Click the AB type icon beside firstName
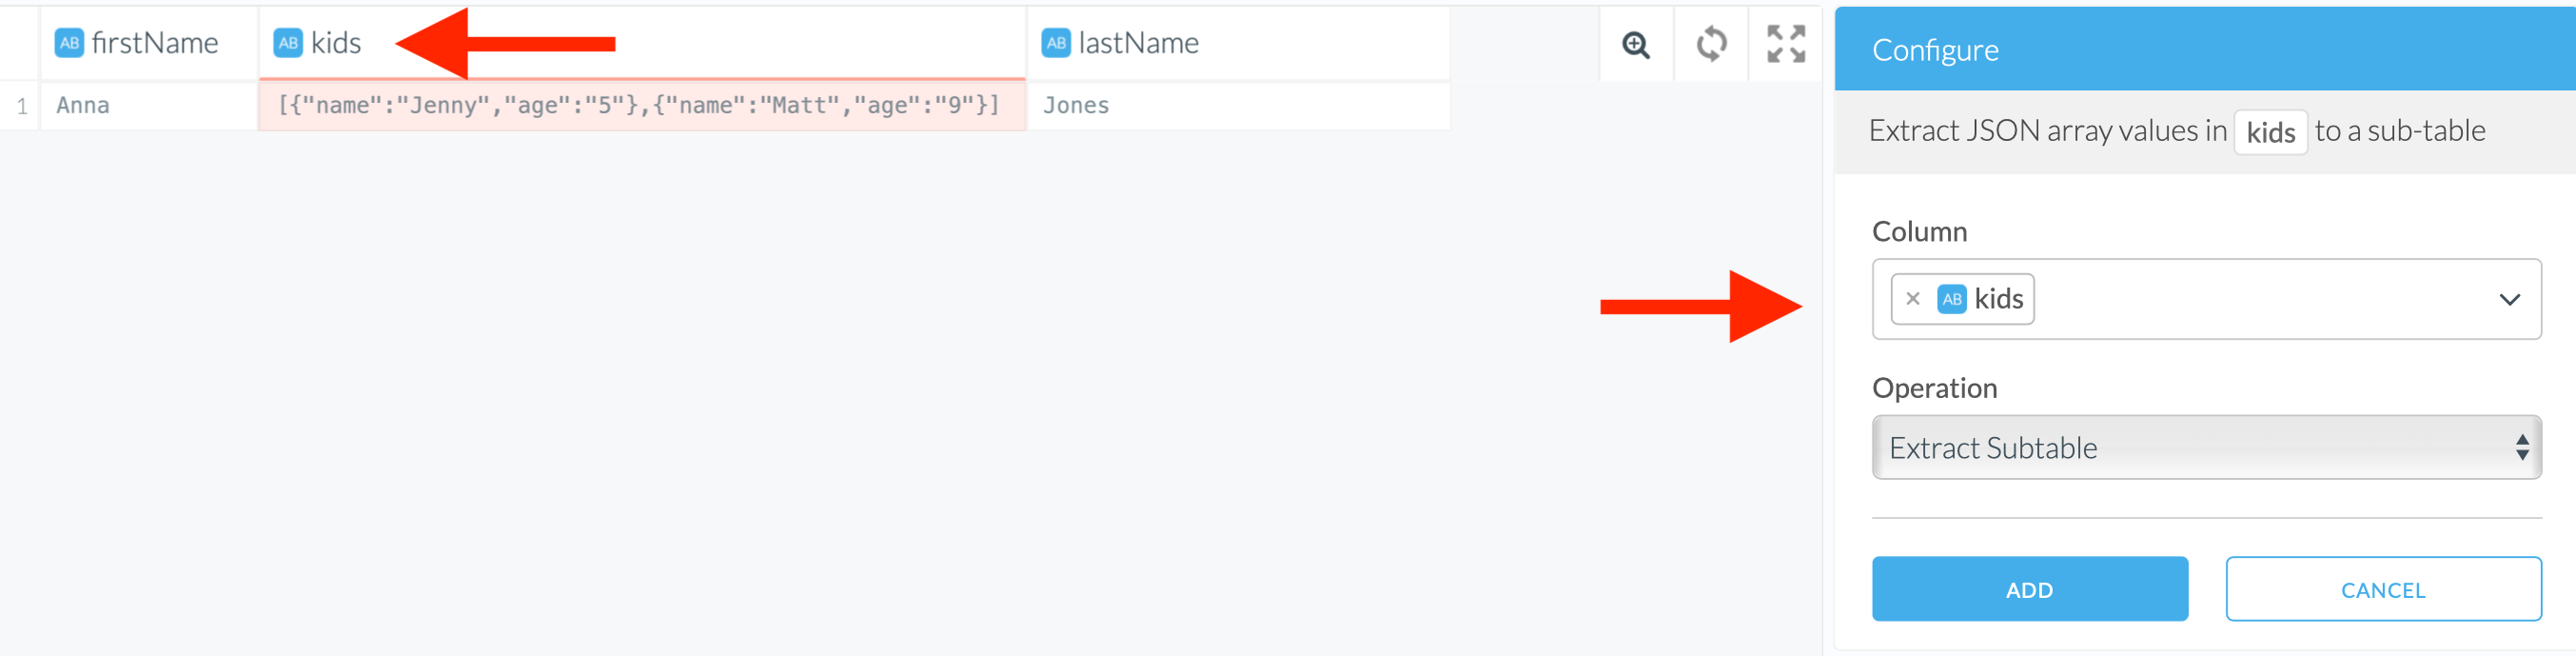 click(x=69, y=43)
